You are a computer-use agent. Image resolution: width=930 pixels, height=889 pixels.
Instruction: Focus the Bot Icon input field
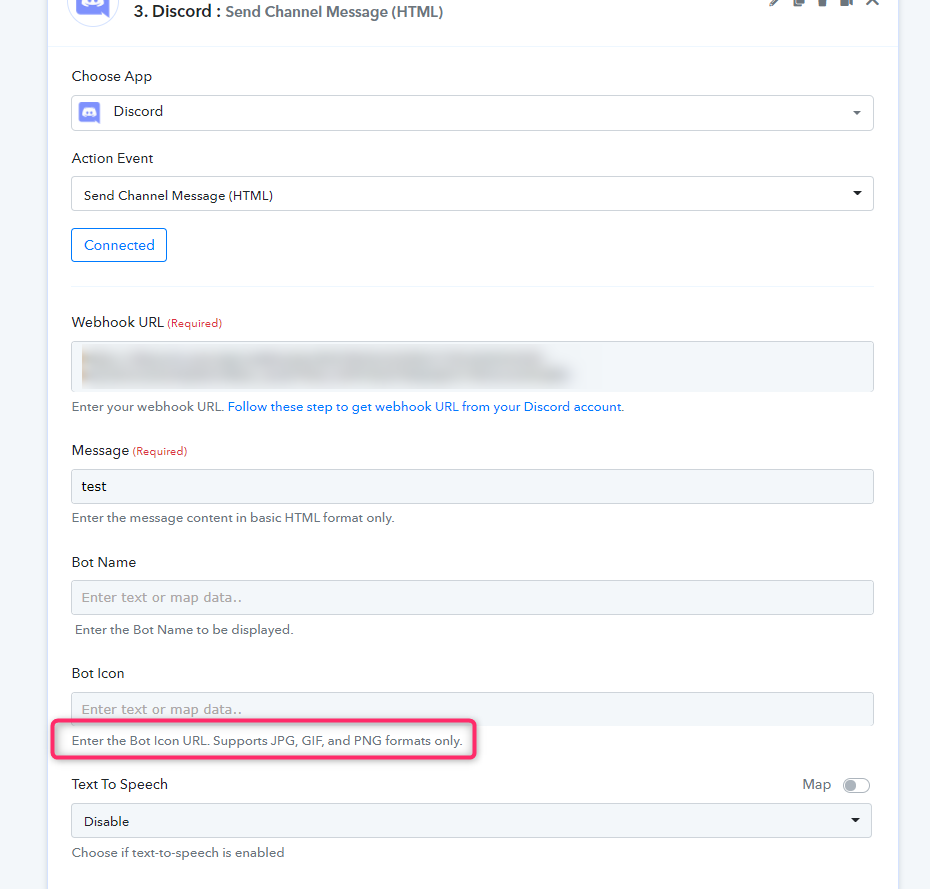click(x=472, y=709)
